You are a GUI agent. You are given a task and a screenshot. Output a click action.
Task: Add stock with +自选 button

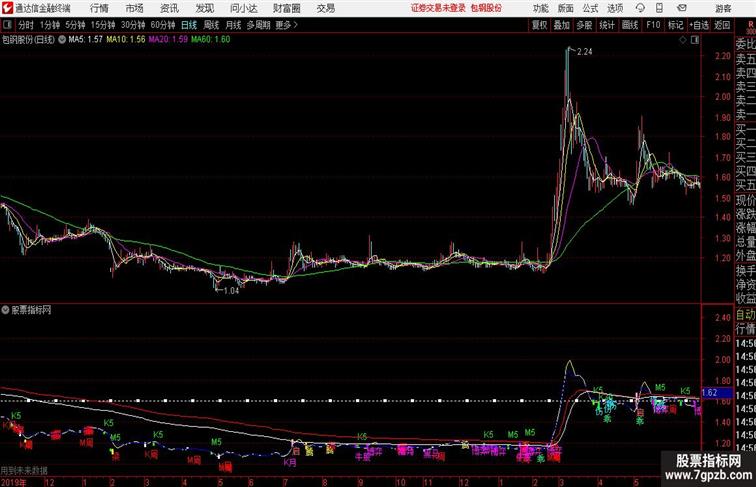coord(699,25)
